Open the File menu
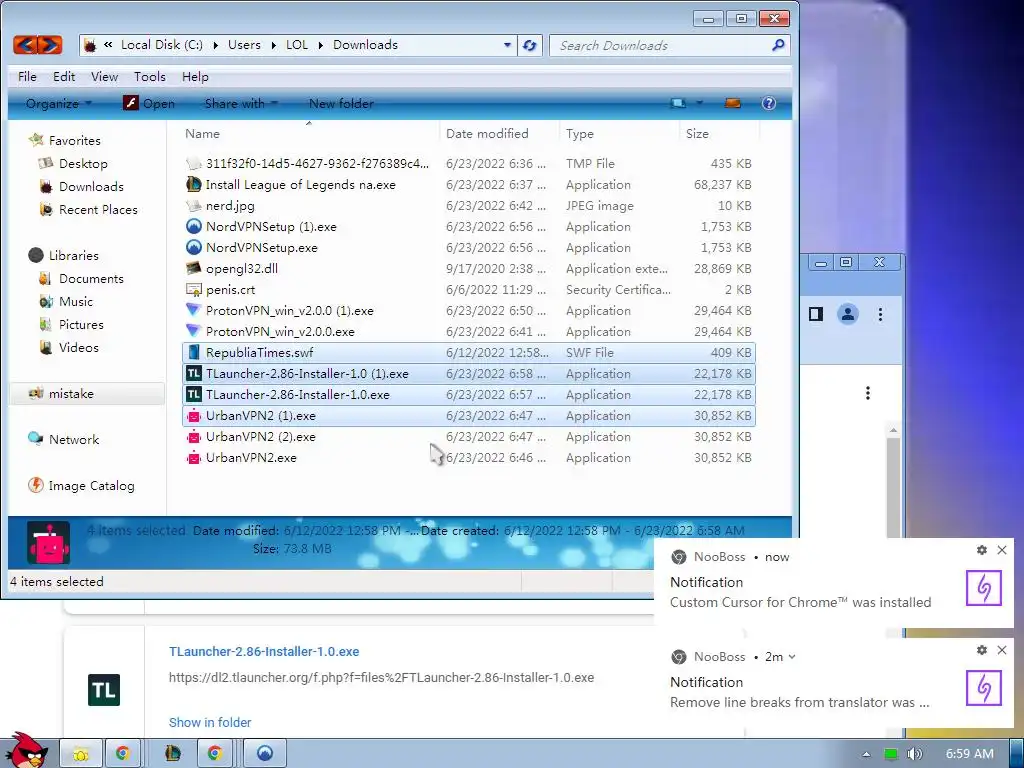Image resolution: width=1024 pixels, height=768 pixels. pos(27,76)
